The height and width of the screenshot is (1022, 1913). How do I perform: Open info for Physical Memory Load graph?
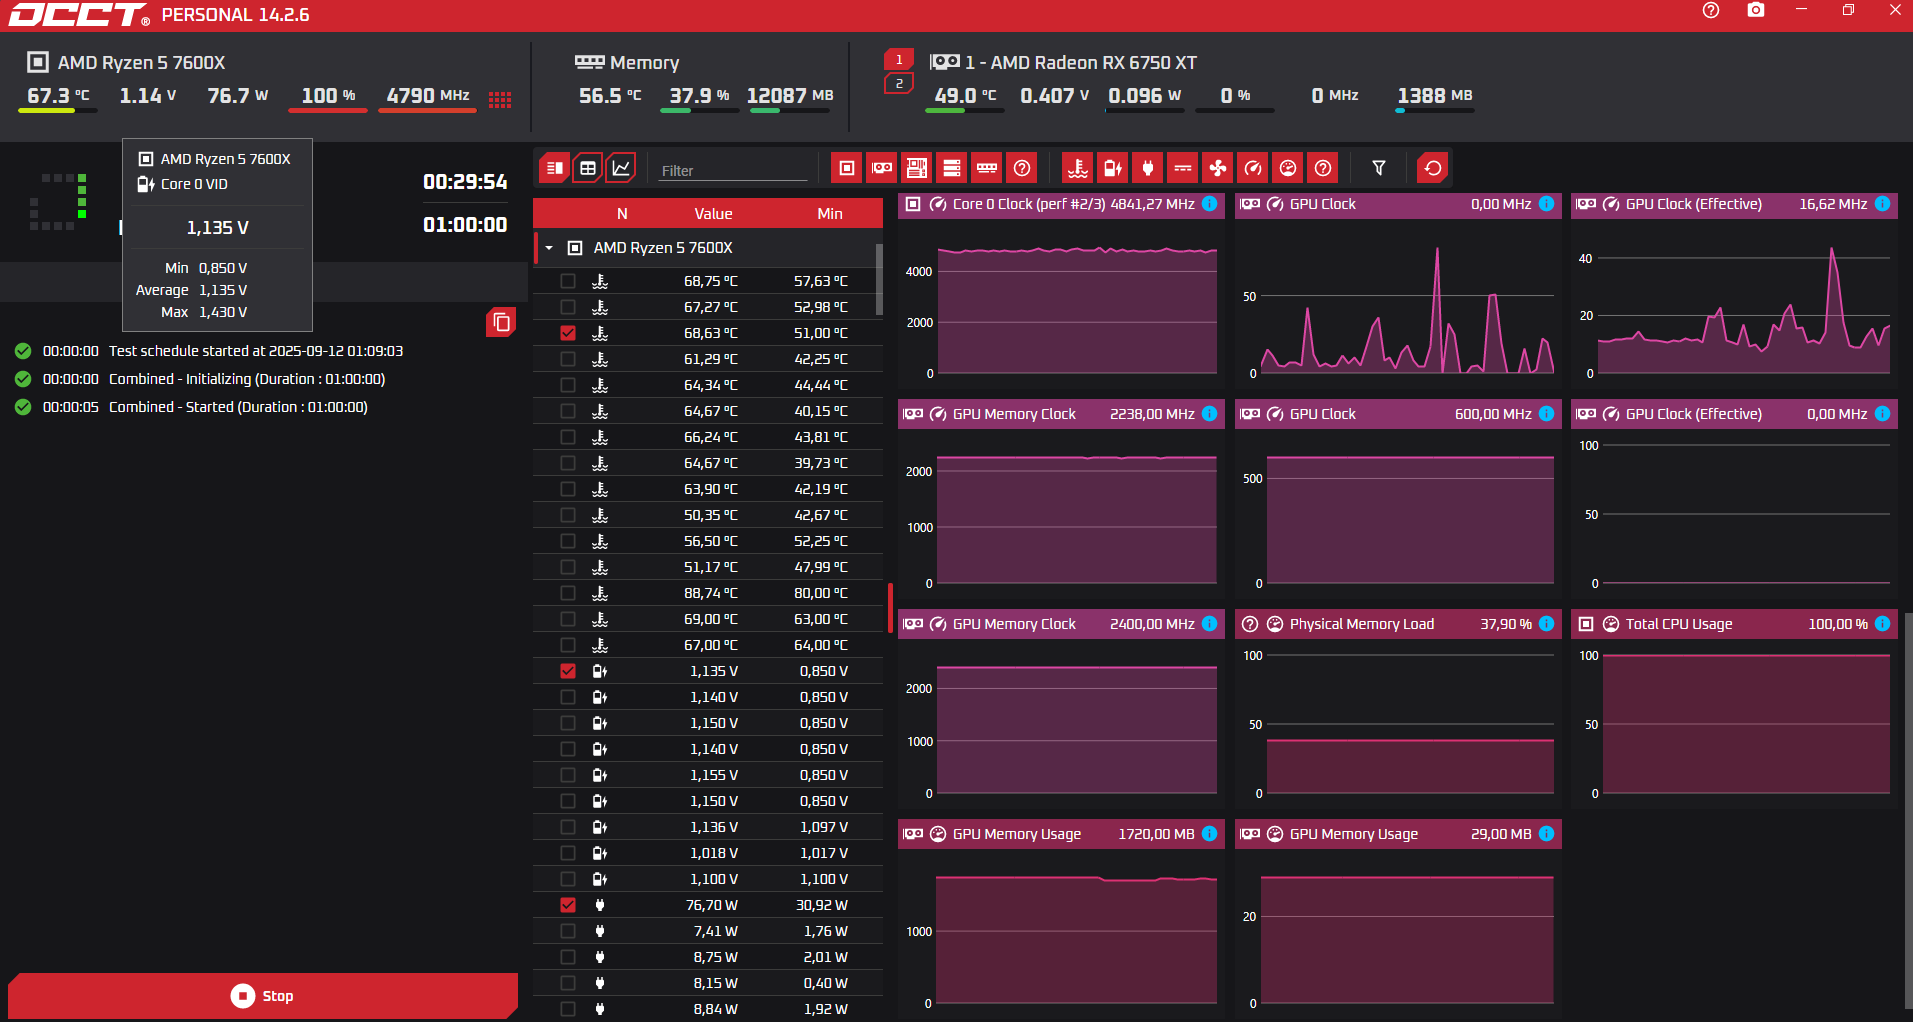pyautogui.click(x=1547, y=624)
